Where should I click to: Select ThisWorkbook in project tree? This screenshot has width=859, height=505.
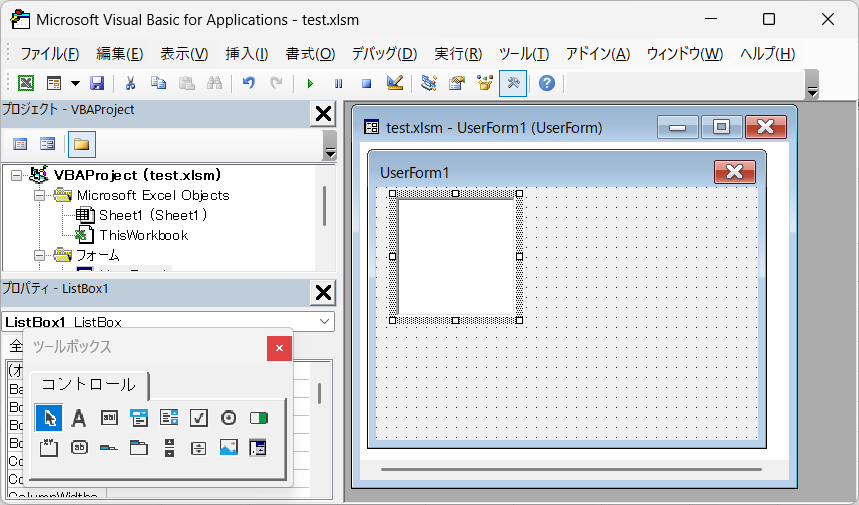pyautogui.click(x=144, y=235)
